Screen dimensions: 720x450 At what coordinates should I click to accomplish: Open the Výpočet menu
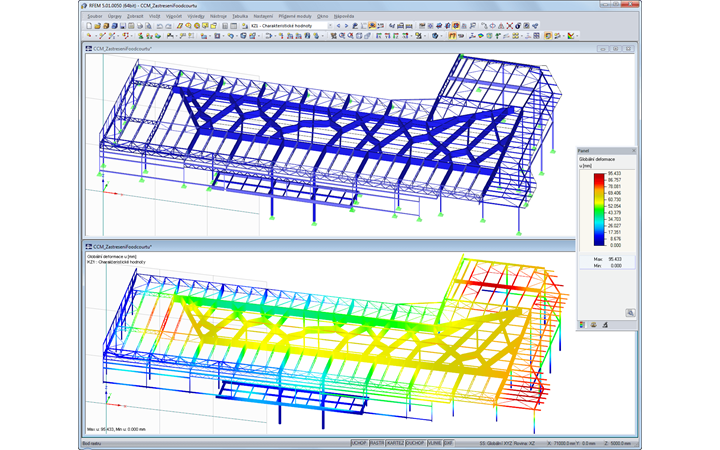point(174,16)
